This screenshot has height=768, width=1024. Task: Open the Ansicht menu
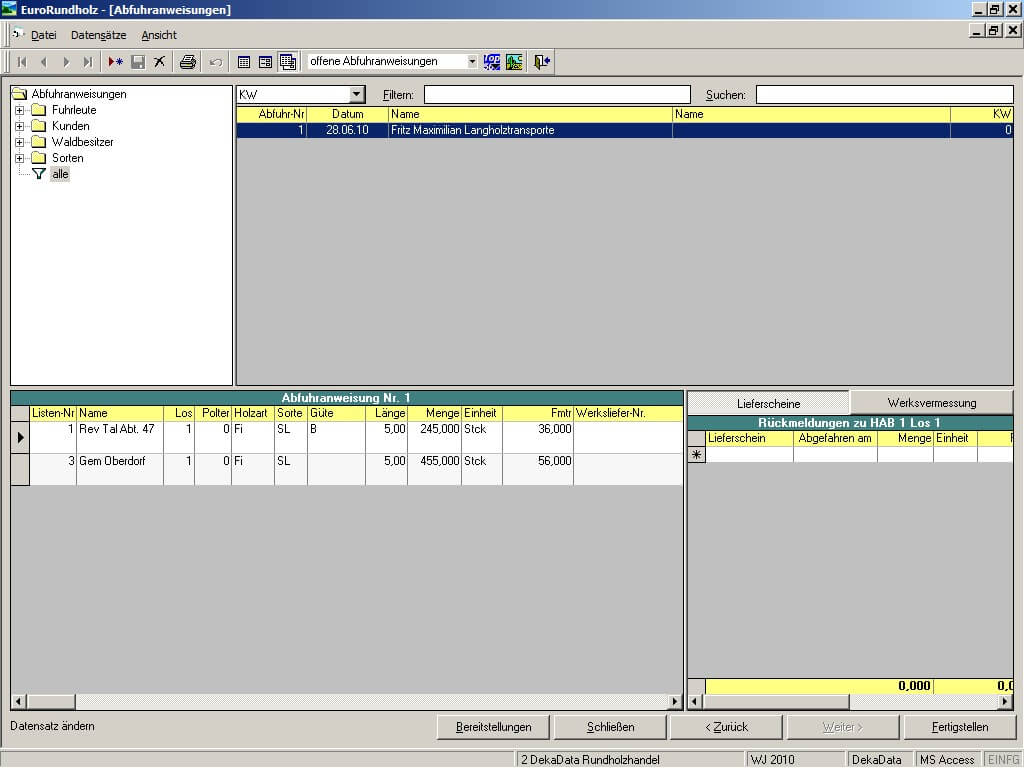159,35
